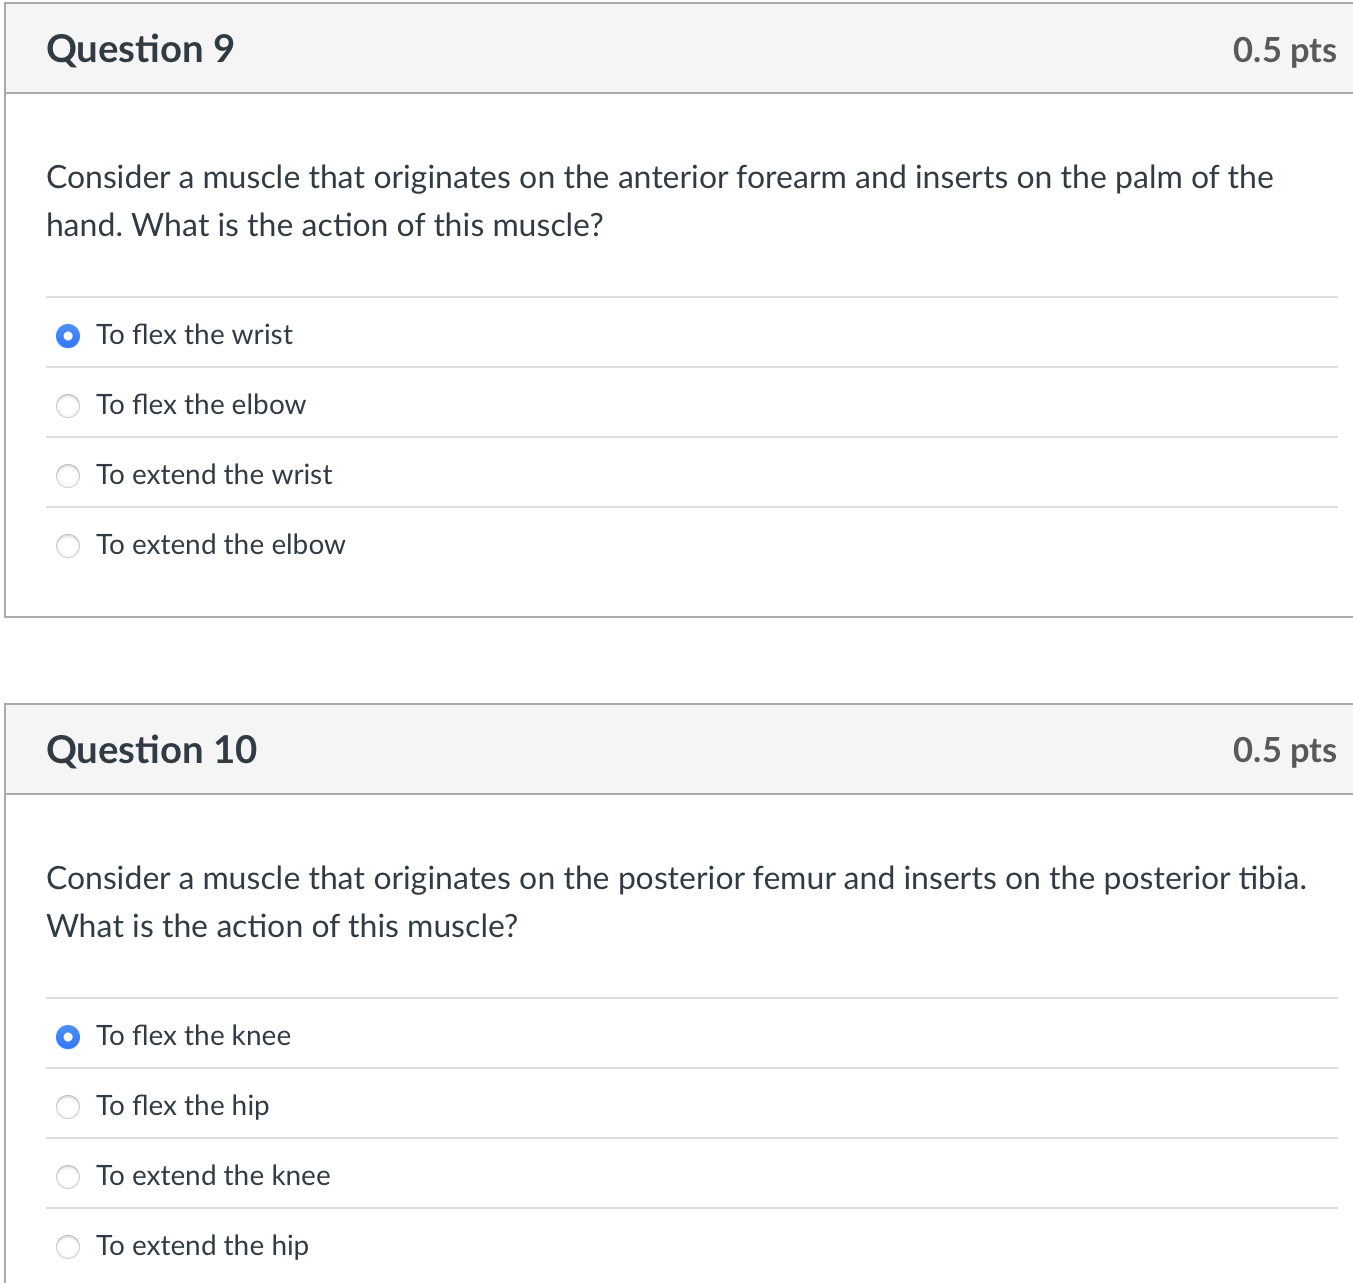Click the "To flex the elbow" answer text
Image resolution: width=1353 pixels, height=1283 pixels.
(x=201, y=405)
